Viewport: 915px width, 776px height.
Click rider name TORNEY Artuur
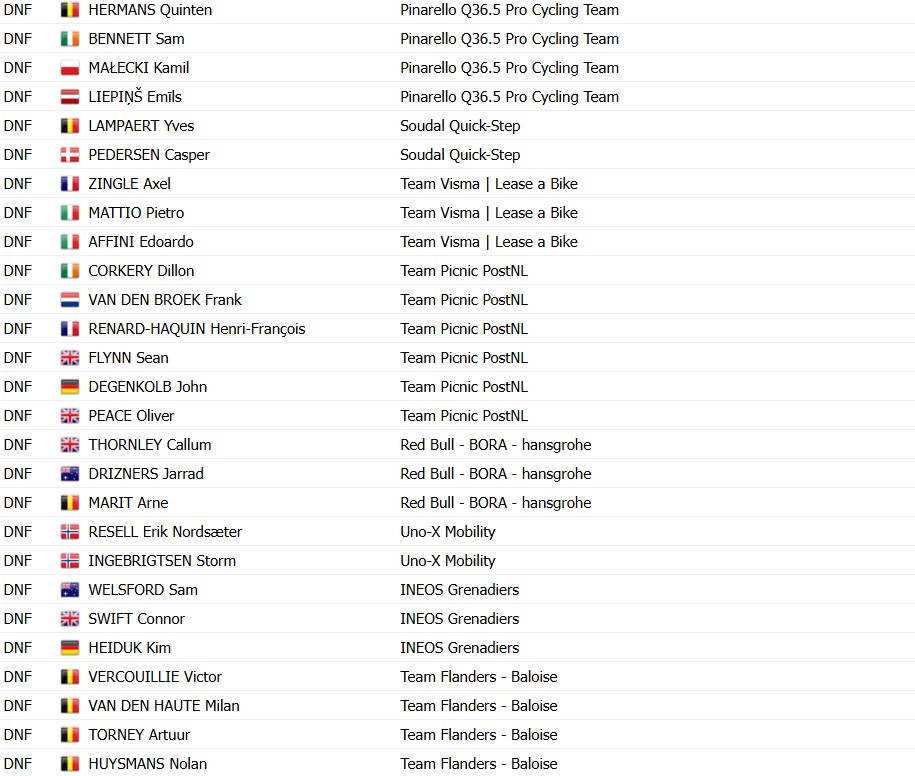139,735
